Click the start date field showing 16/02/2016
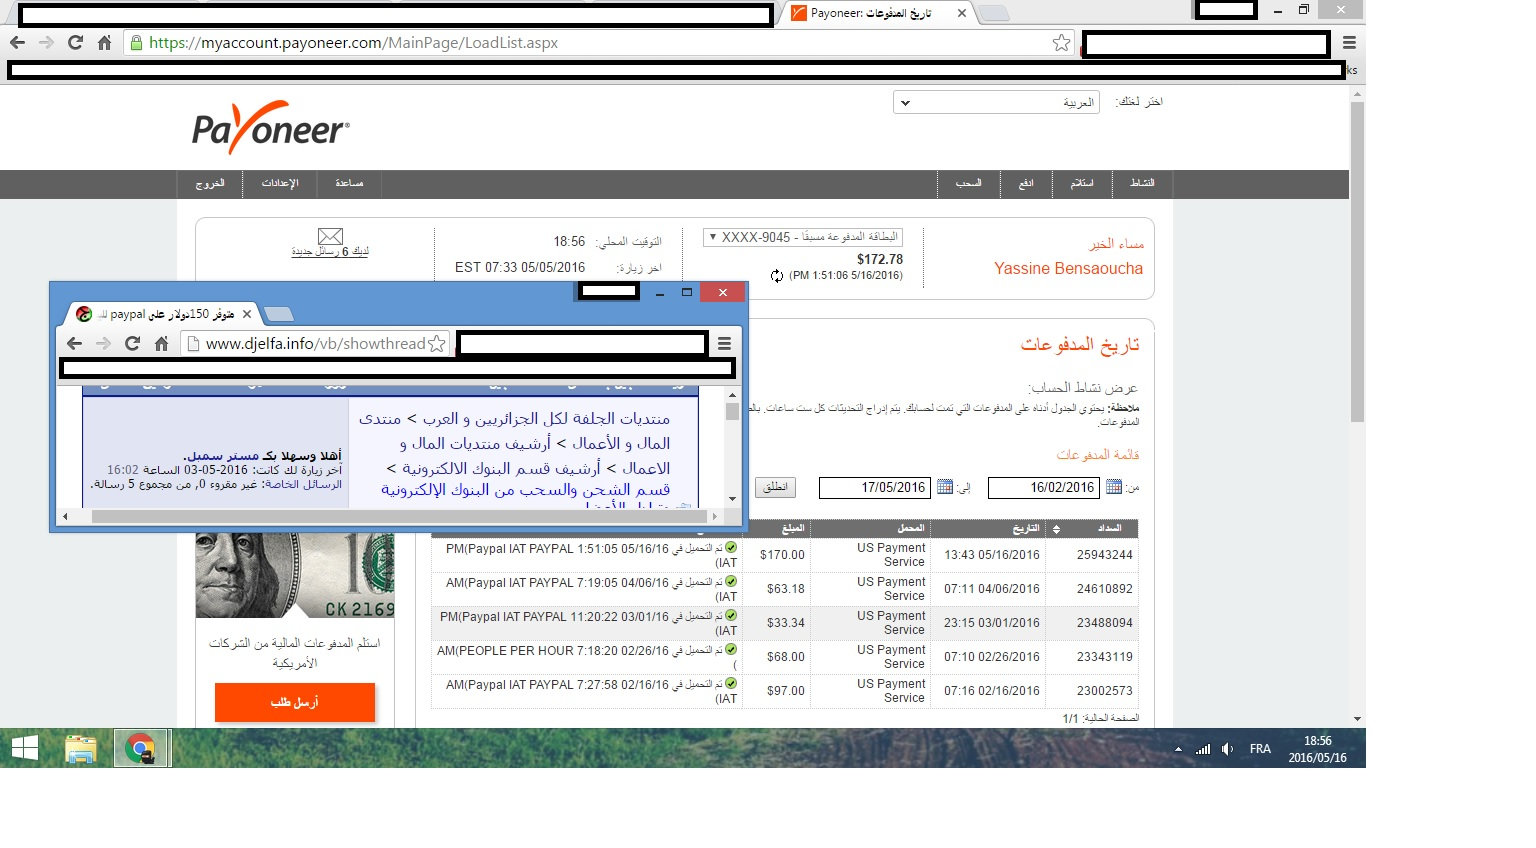1536x848 pixels. pyautogui.click(x=1043, y=488)
